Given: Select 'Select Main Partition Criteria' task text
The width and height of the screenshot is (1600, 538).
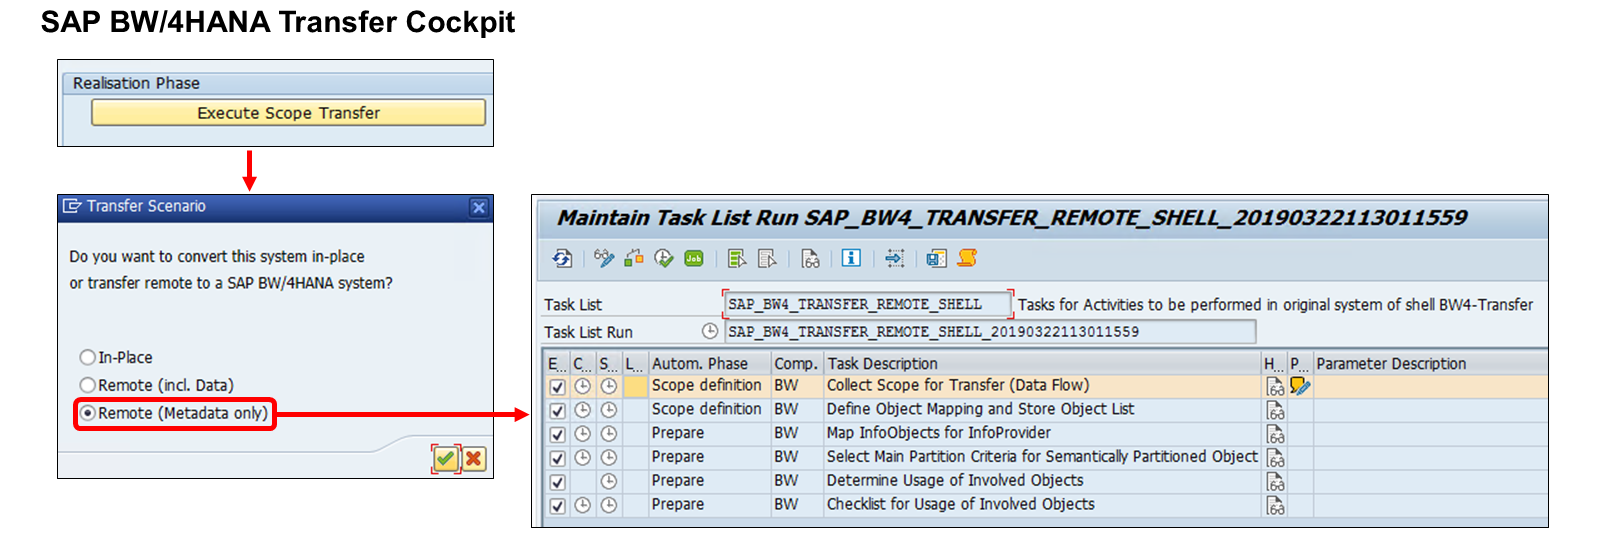Looking at the screenshot, I should [1042, 457].
